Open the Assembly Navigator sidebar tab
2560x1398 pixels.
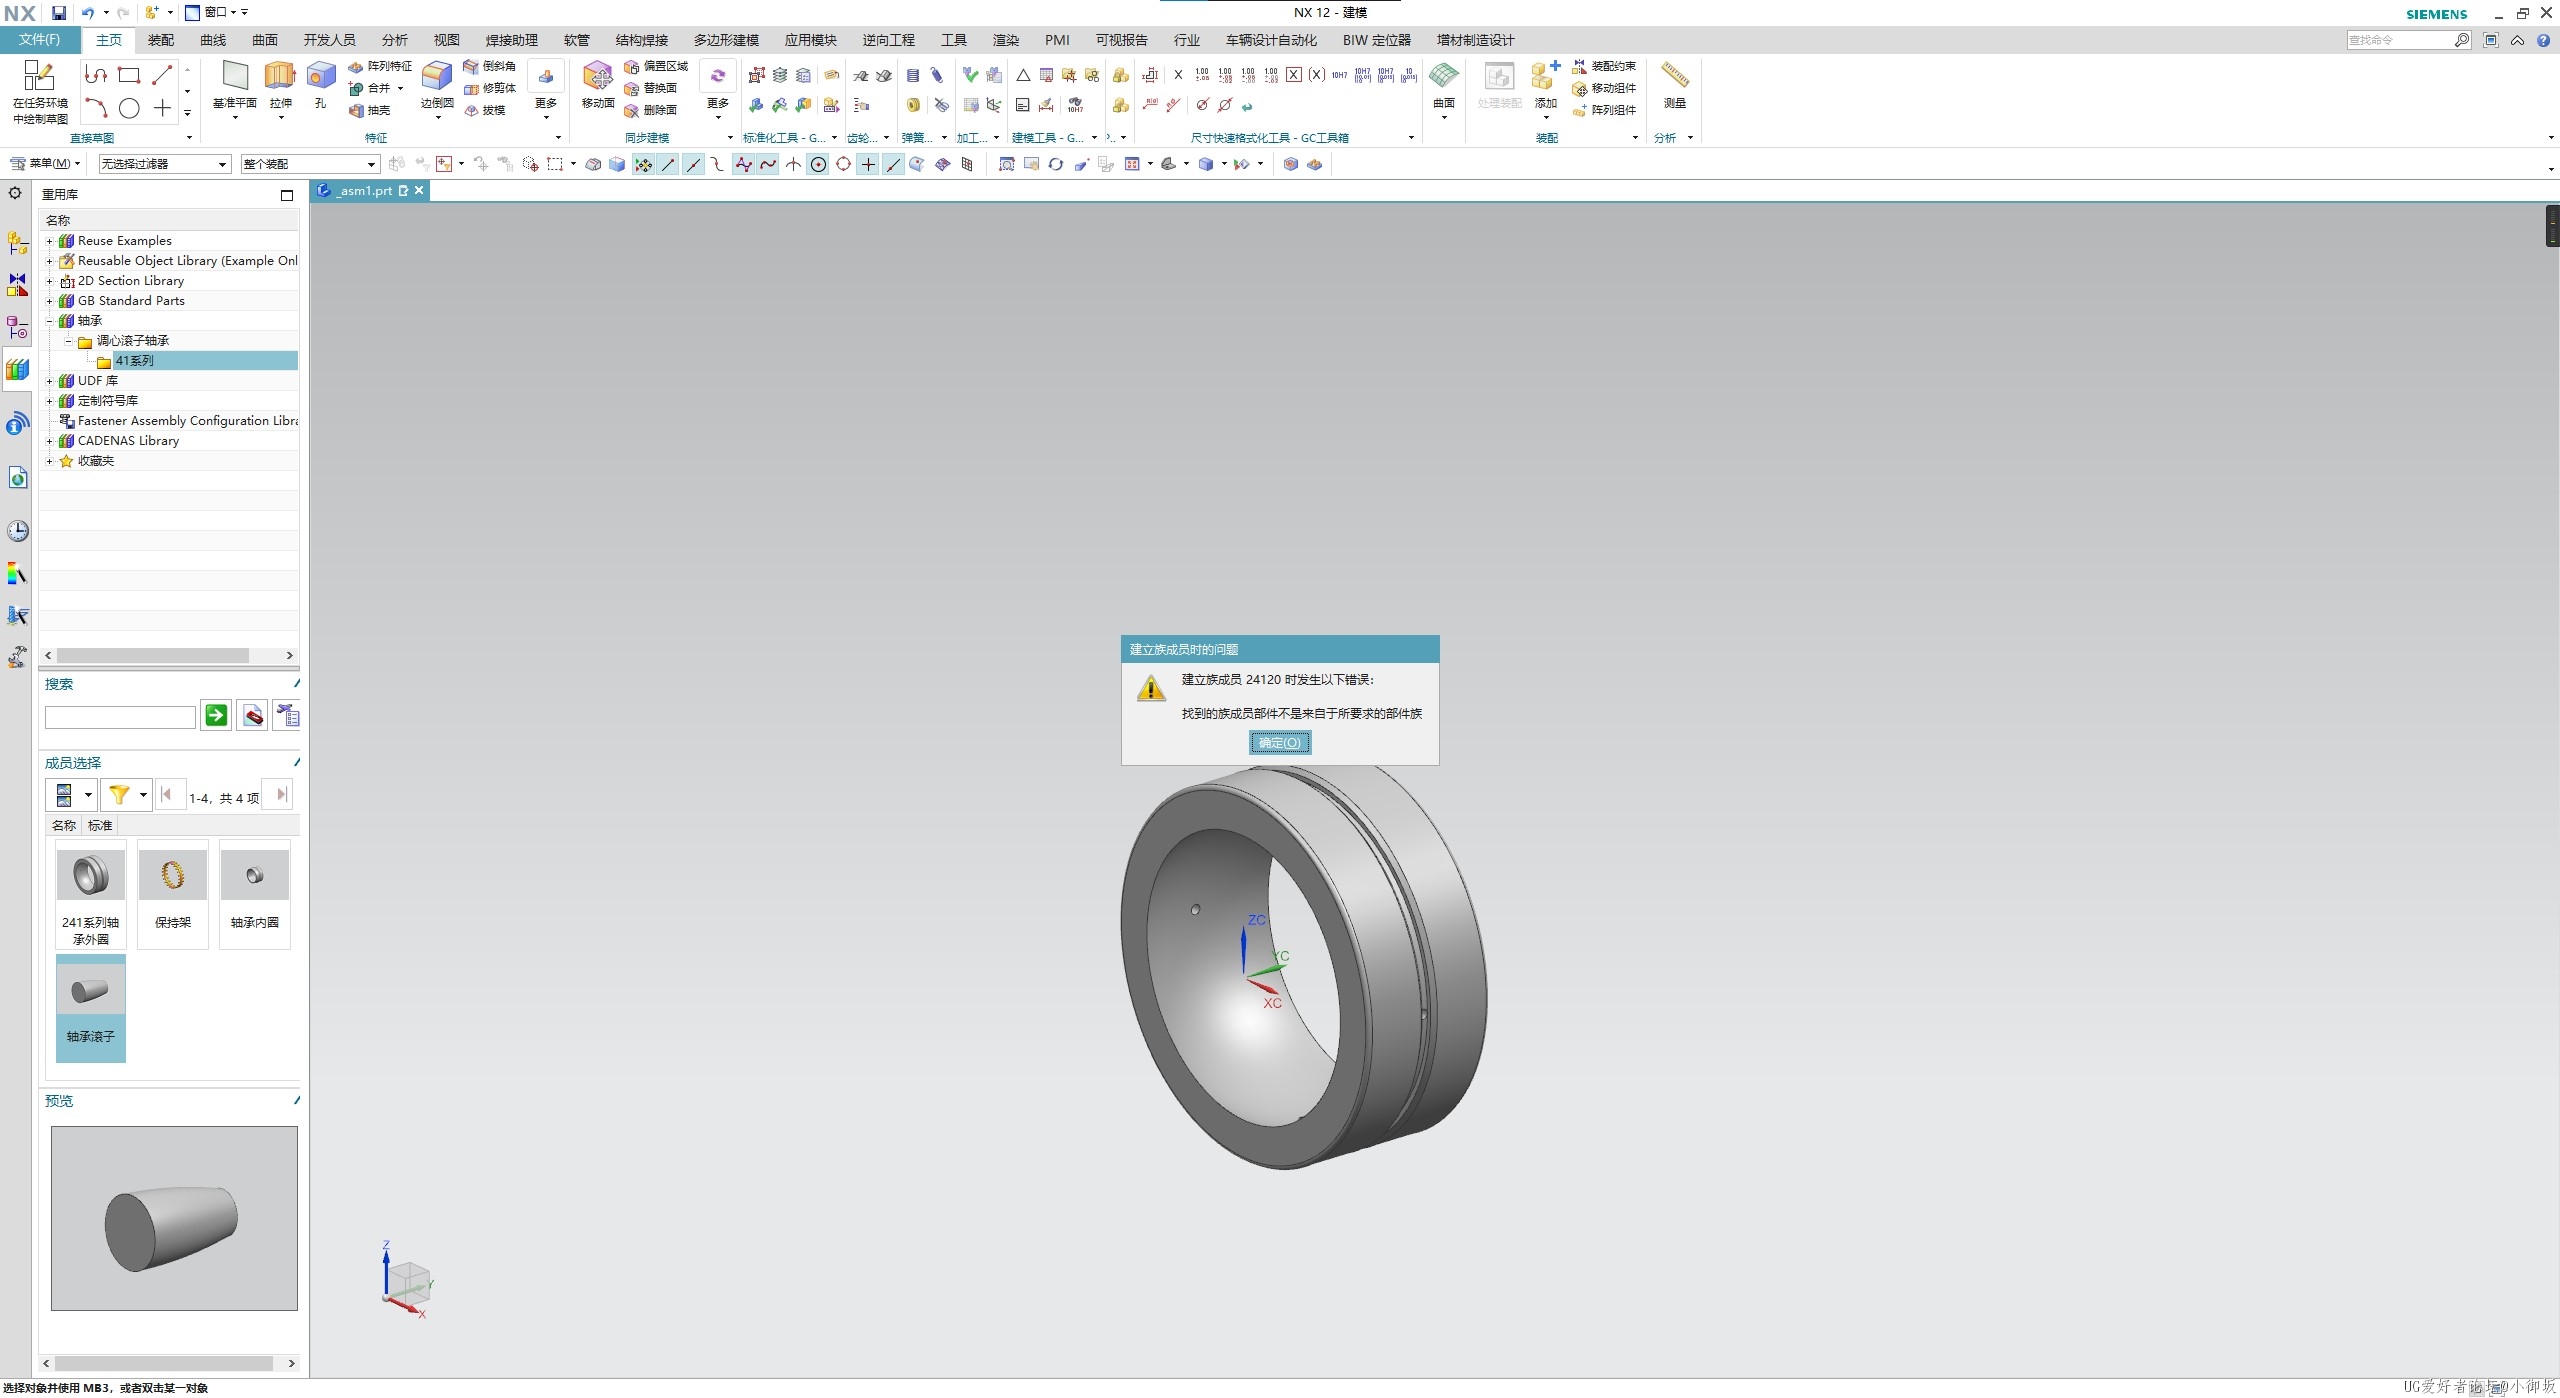17,243
